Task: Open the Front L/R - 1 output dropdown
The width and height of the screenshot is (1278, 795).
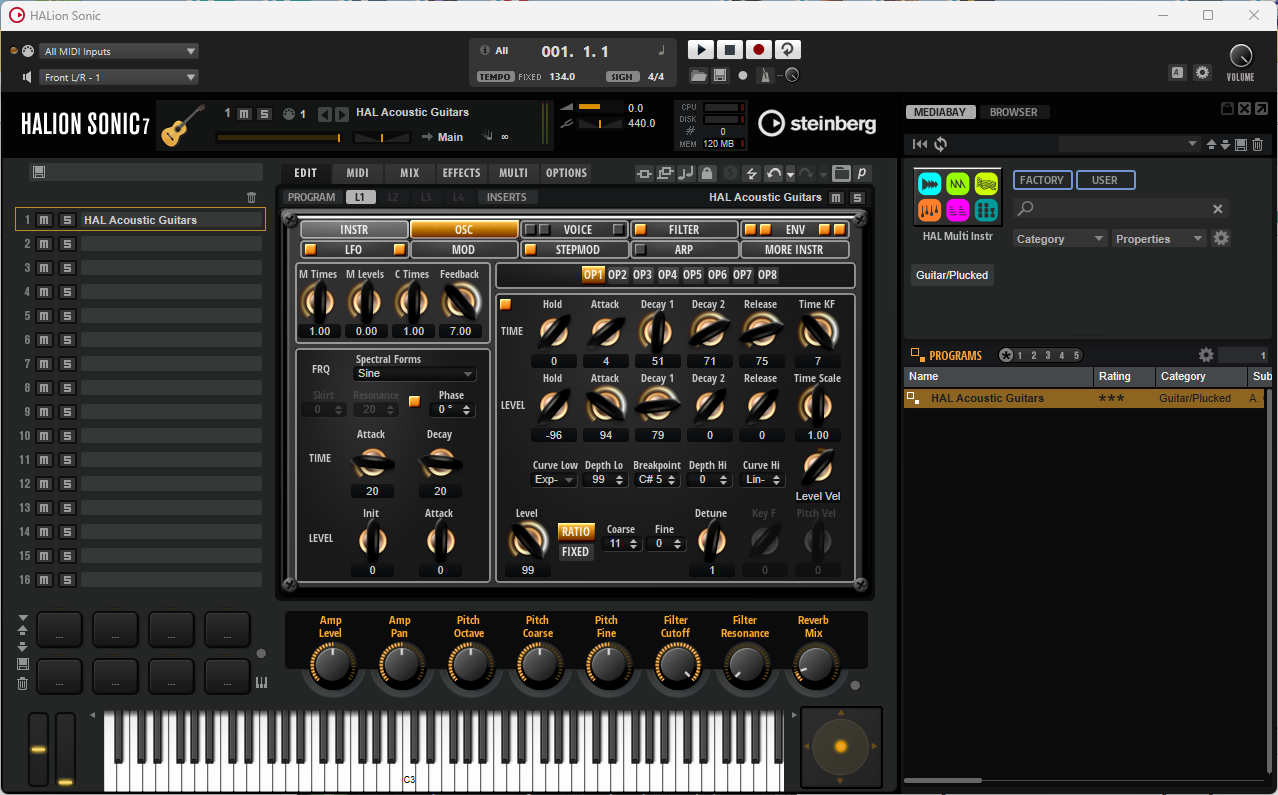Action: coord(120,78)
